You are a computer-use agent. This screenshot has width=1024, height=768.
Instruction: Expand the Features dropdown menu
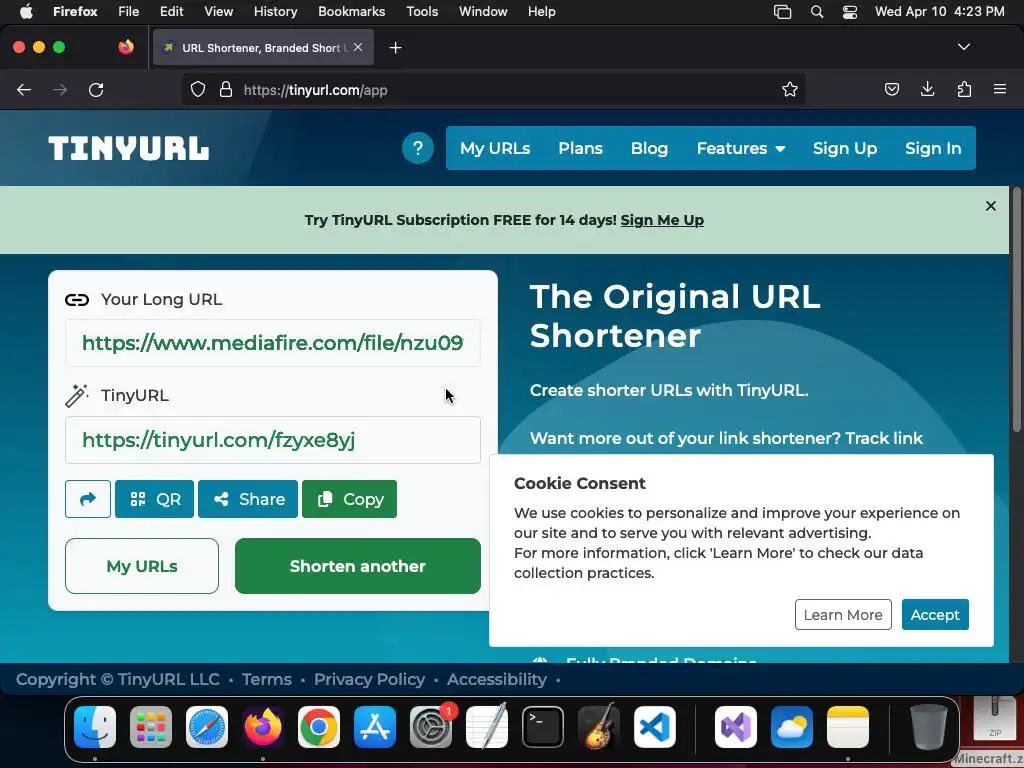point(741,148)
